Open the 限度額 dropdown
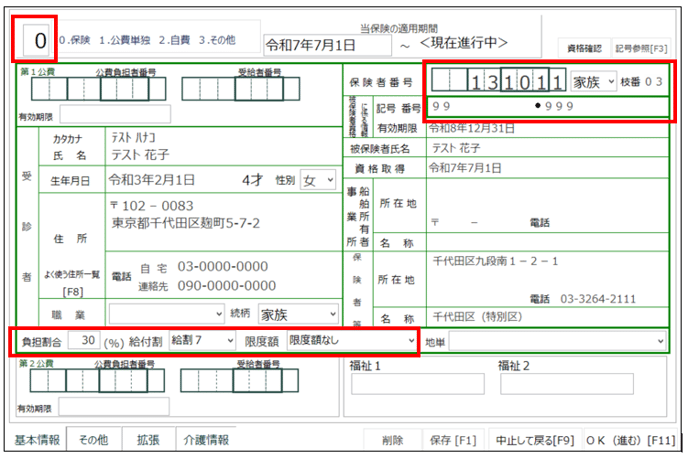Image resolution: width=688 pixels, height=458 pixels. [351, 341]
